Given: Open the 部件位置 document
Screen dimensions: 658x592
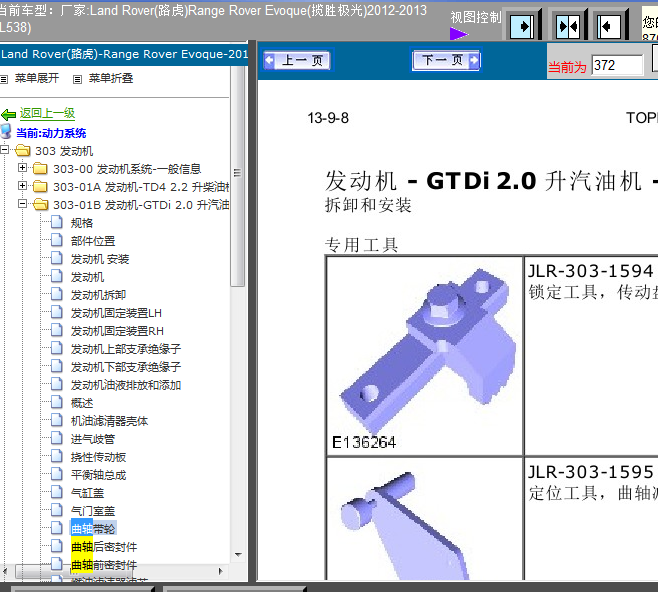Looking at the screenshot, I should [93, 241].
